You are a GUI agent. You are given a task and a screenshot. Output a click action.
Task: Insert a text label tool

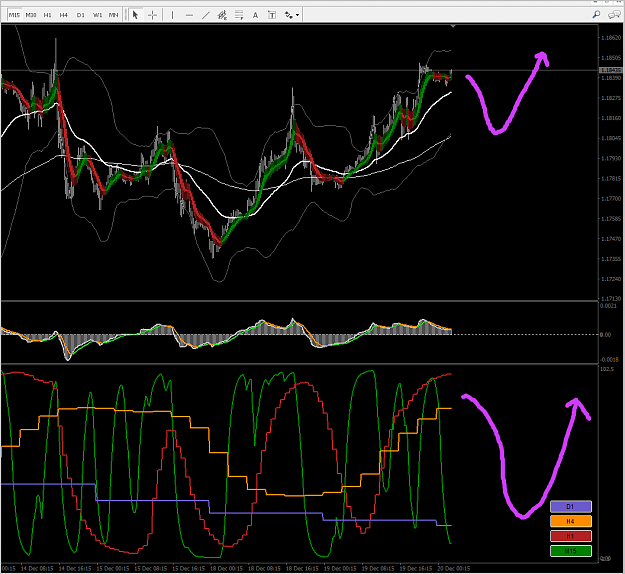click(x=272, y=15)
